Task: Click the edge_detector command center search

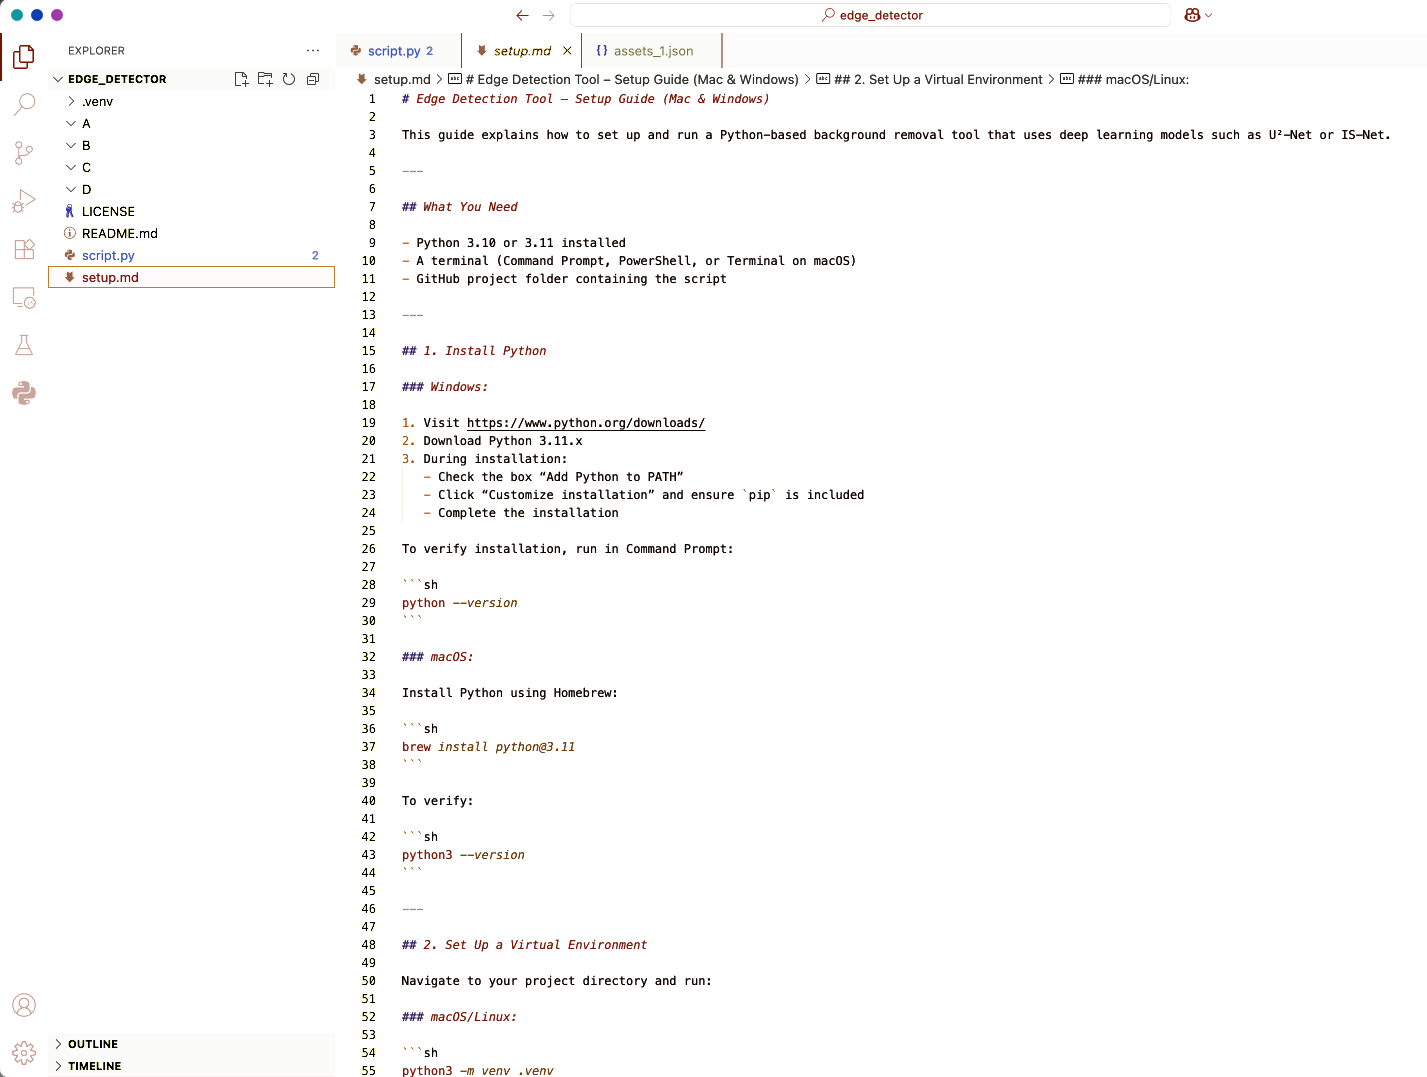Action: [870, 15]
